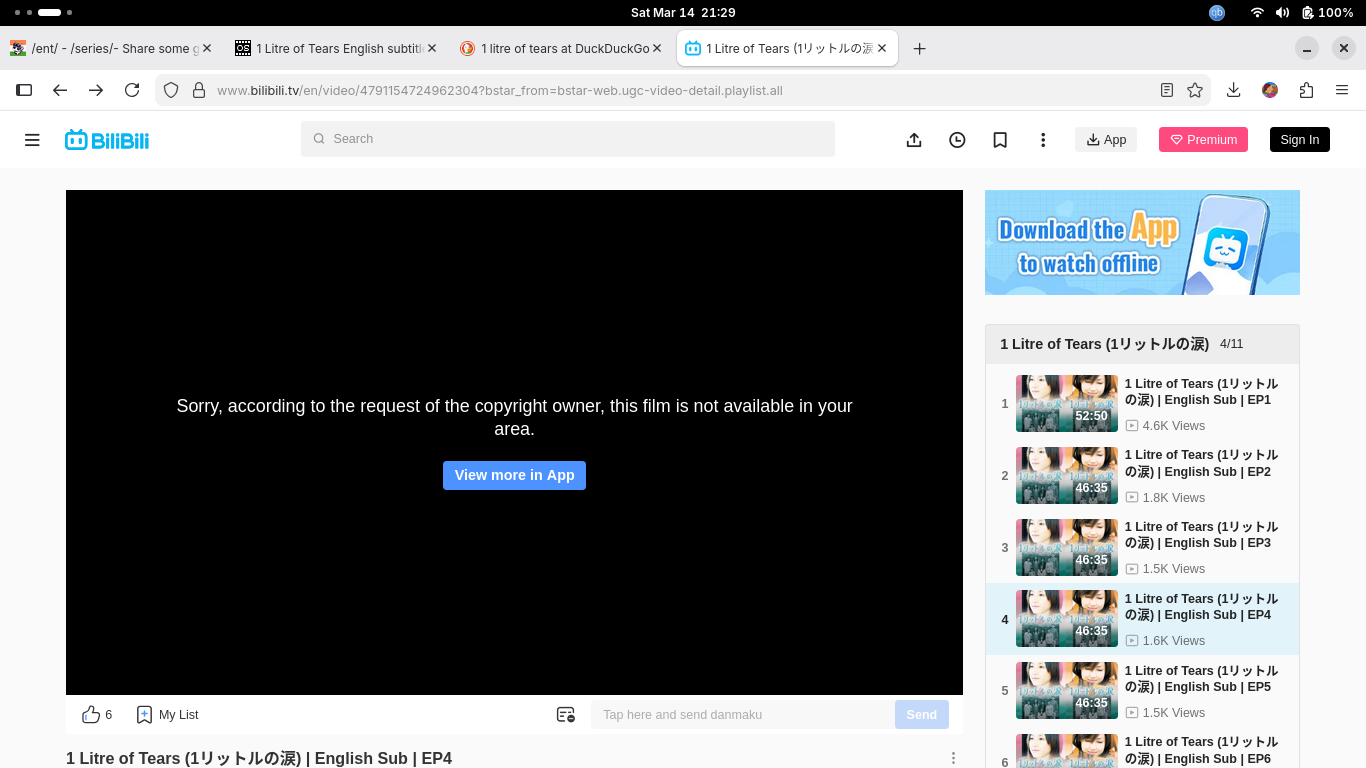The width and height of the screenshot is (1366, 768).
Task: Toggle Firefox reader view icon
Action: point(1166,90)
